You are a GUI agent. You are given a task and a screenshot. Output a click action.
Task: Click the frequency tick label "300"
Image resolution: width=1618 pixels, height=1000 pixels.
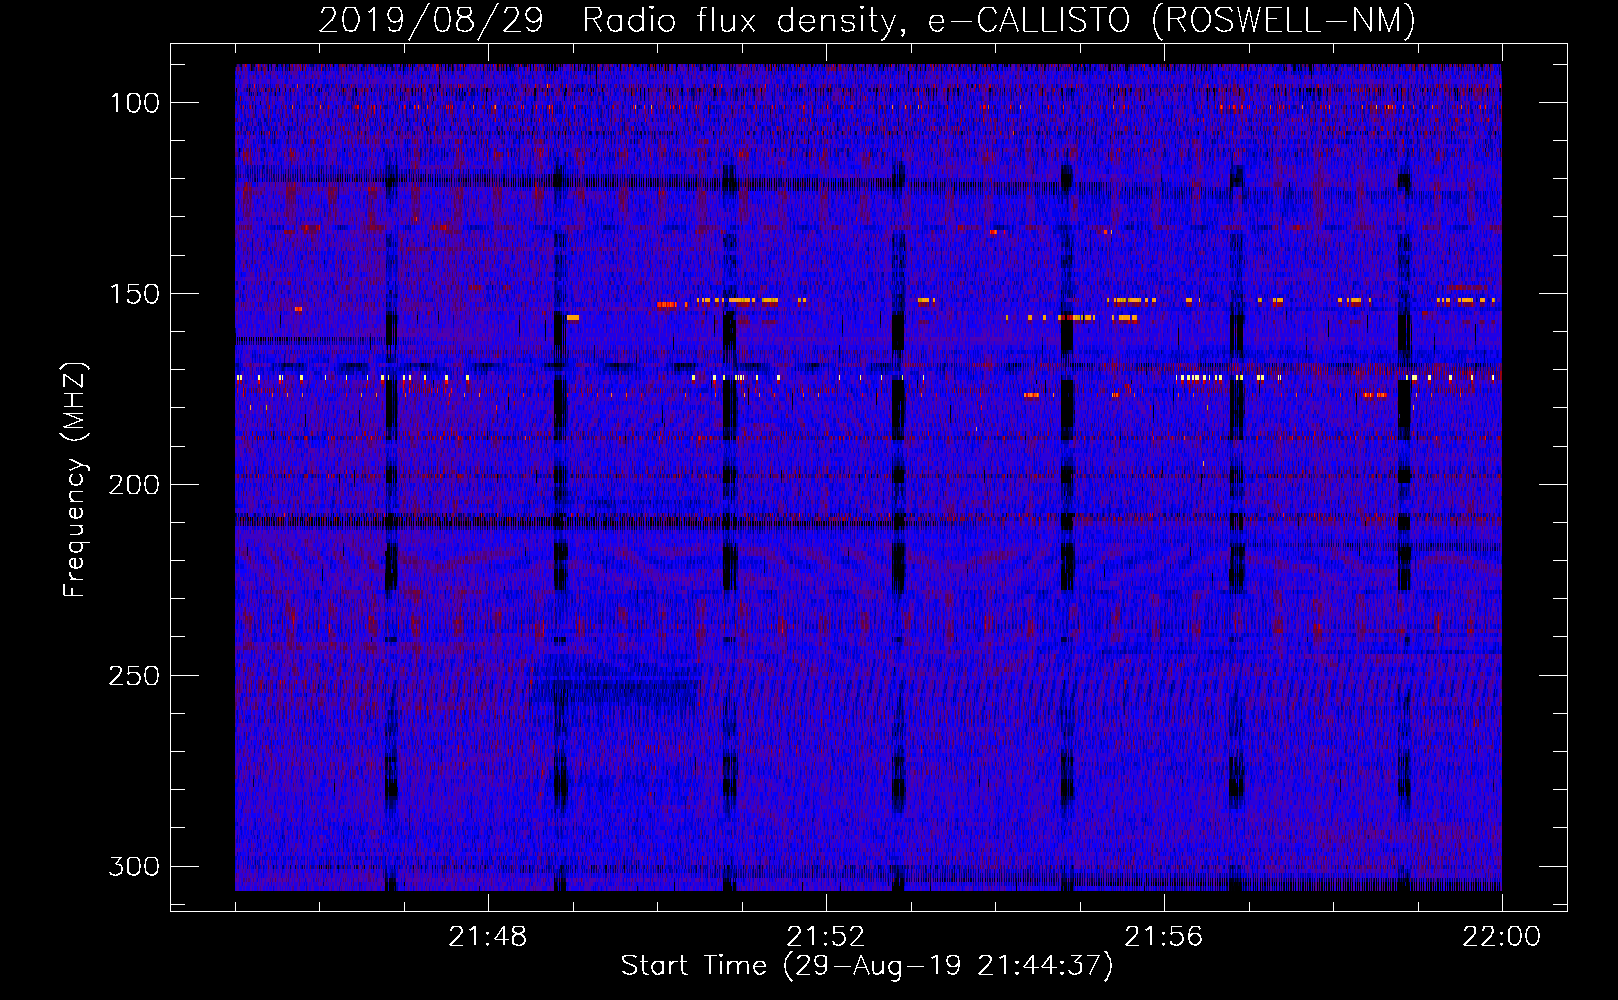(134, 866)
